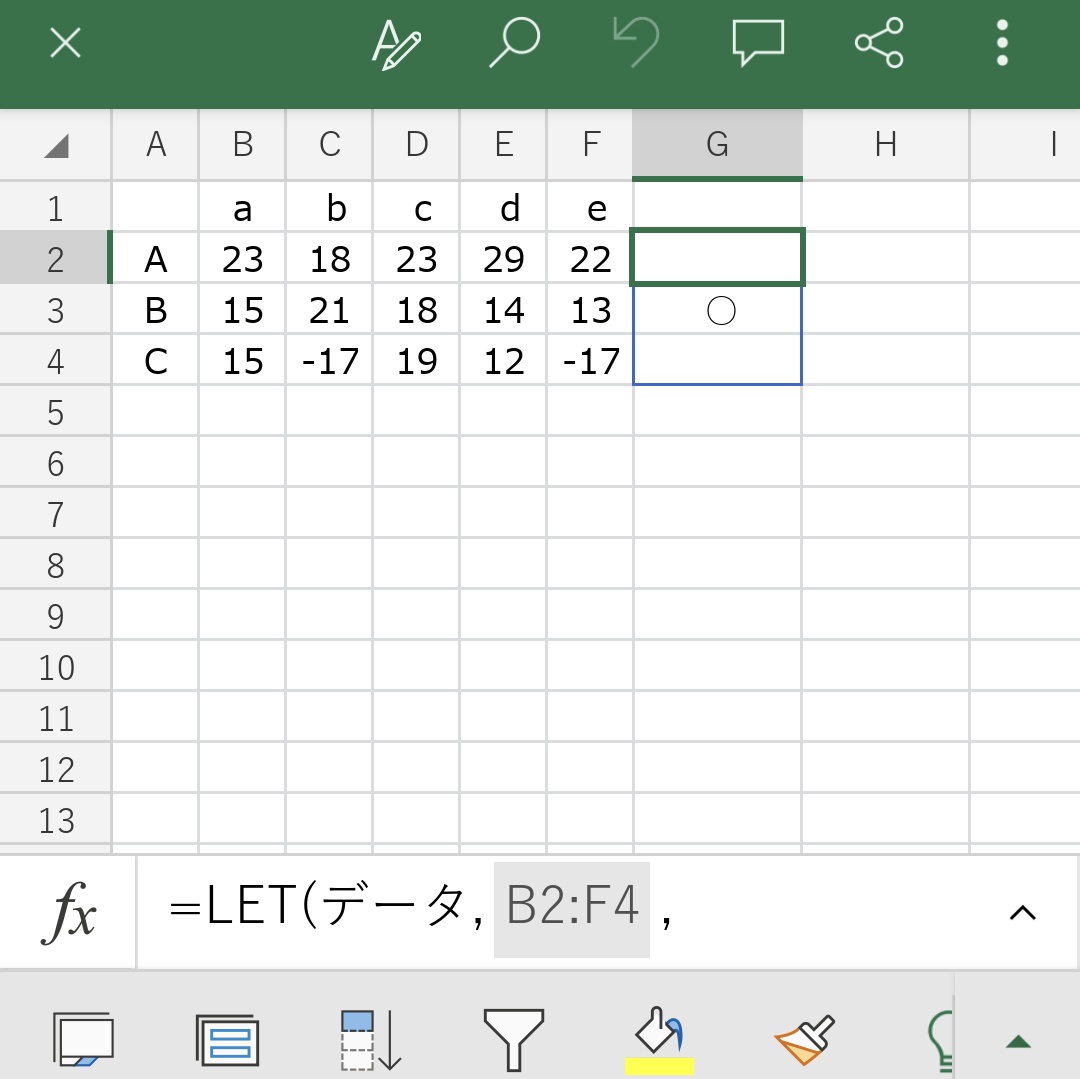Select column F header
Viewport: 1080px width, 1079px height.
tap(590, 145)
